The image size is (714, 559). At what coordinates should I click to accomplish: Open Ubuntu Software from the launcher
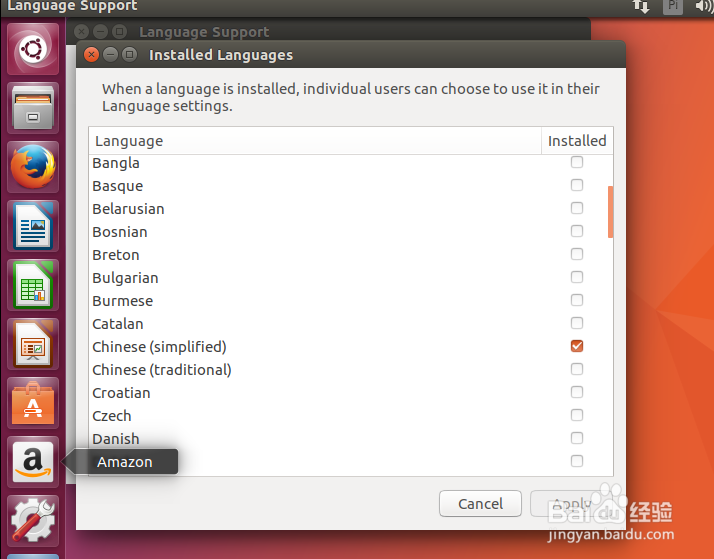[33, 403]
